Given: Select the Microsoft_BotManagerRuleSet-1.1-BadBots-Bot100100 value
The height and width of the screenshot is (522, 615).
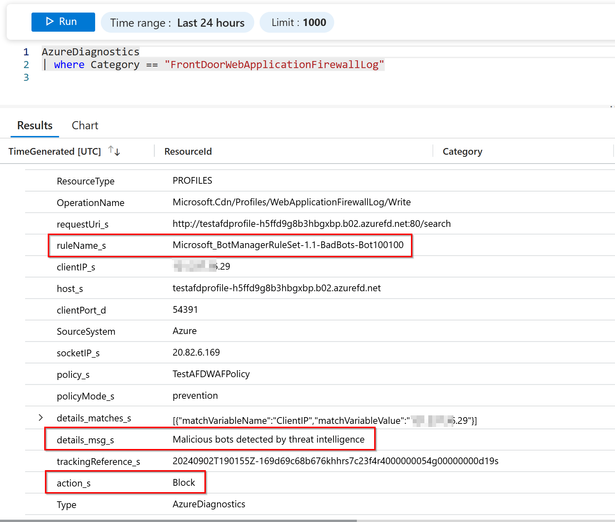Looking at the screenshot, I should 288,245.
